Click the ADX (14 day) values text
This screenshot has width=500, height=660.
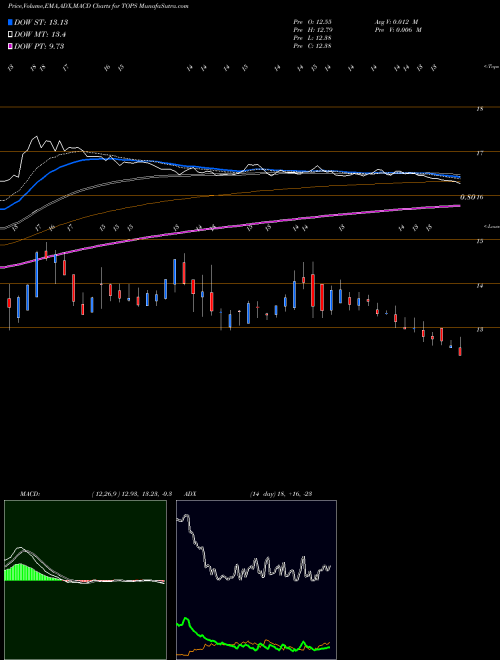(x=280, y=494)
